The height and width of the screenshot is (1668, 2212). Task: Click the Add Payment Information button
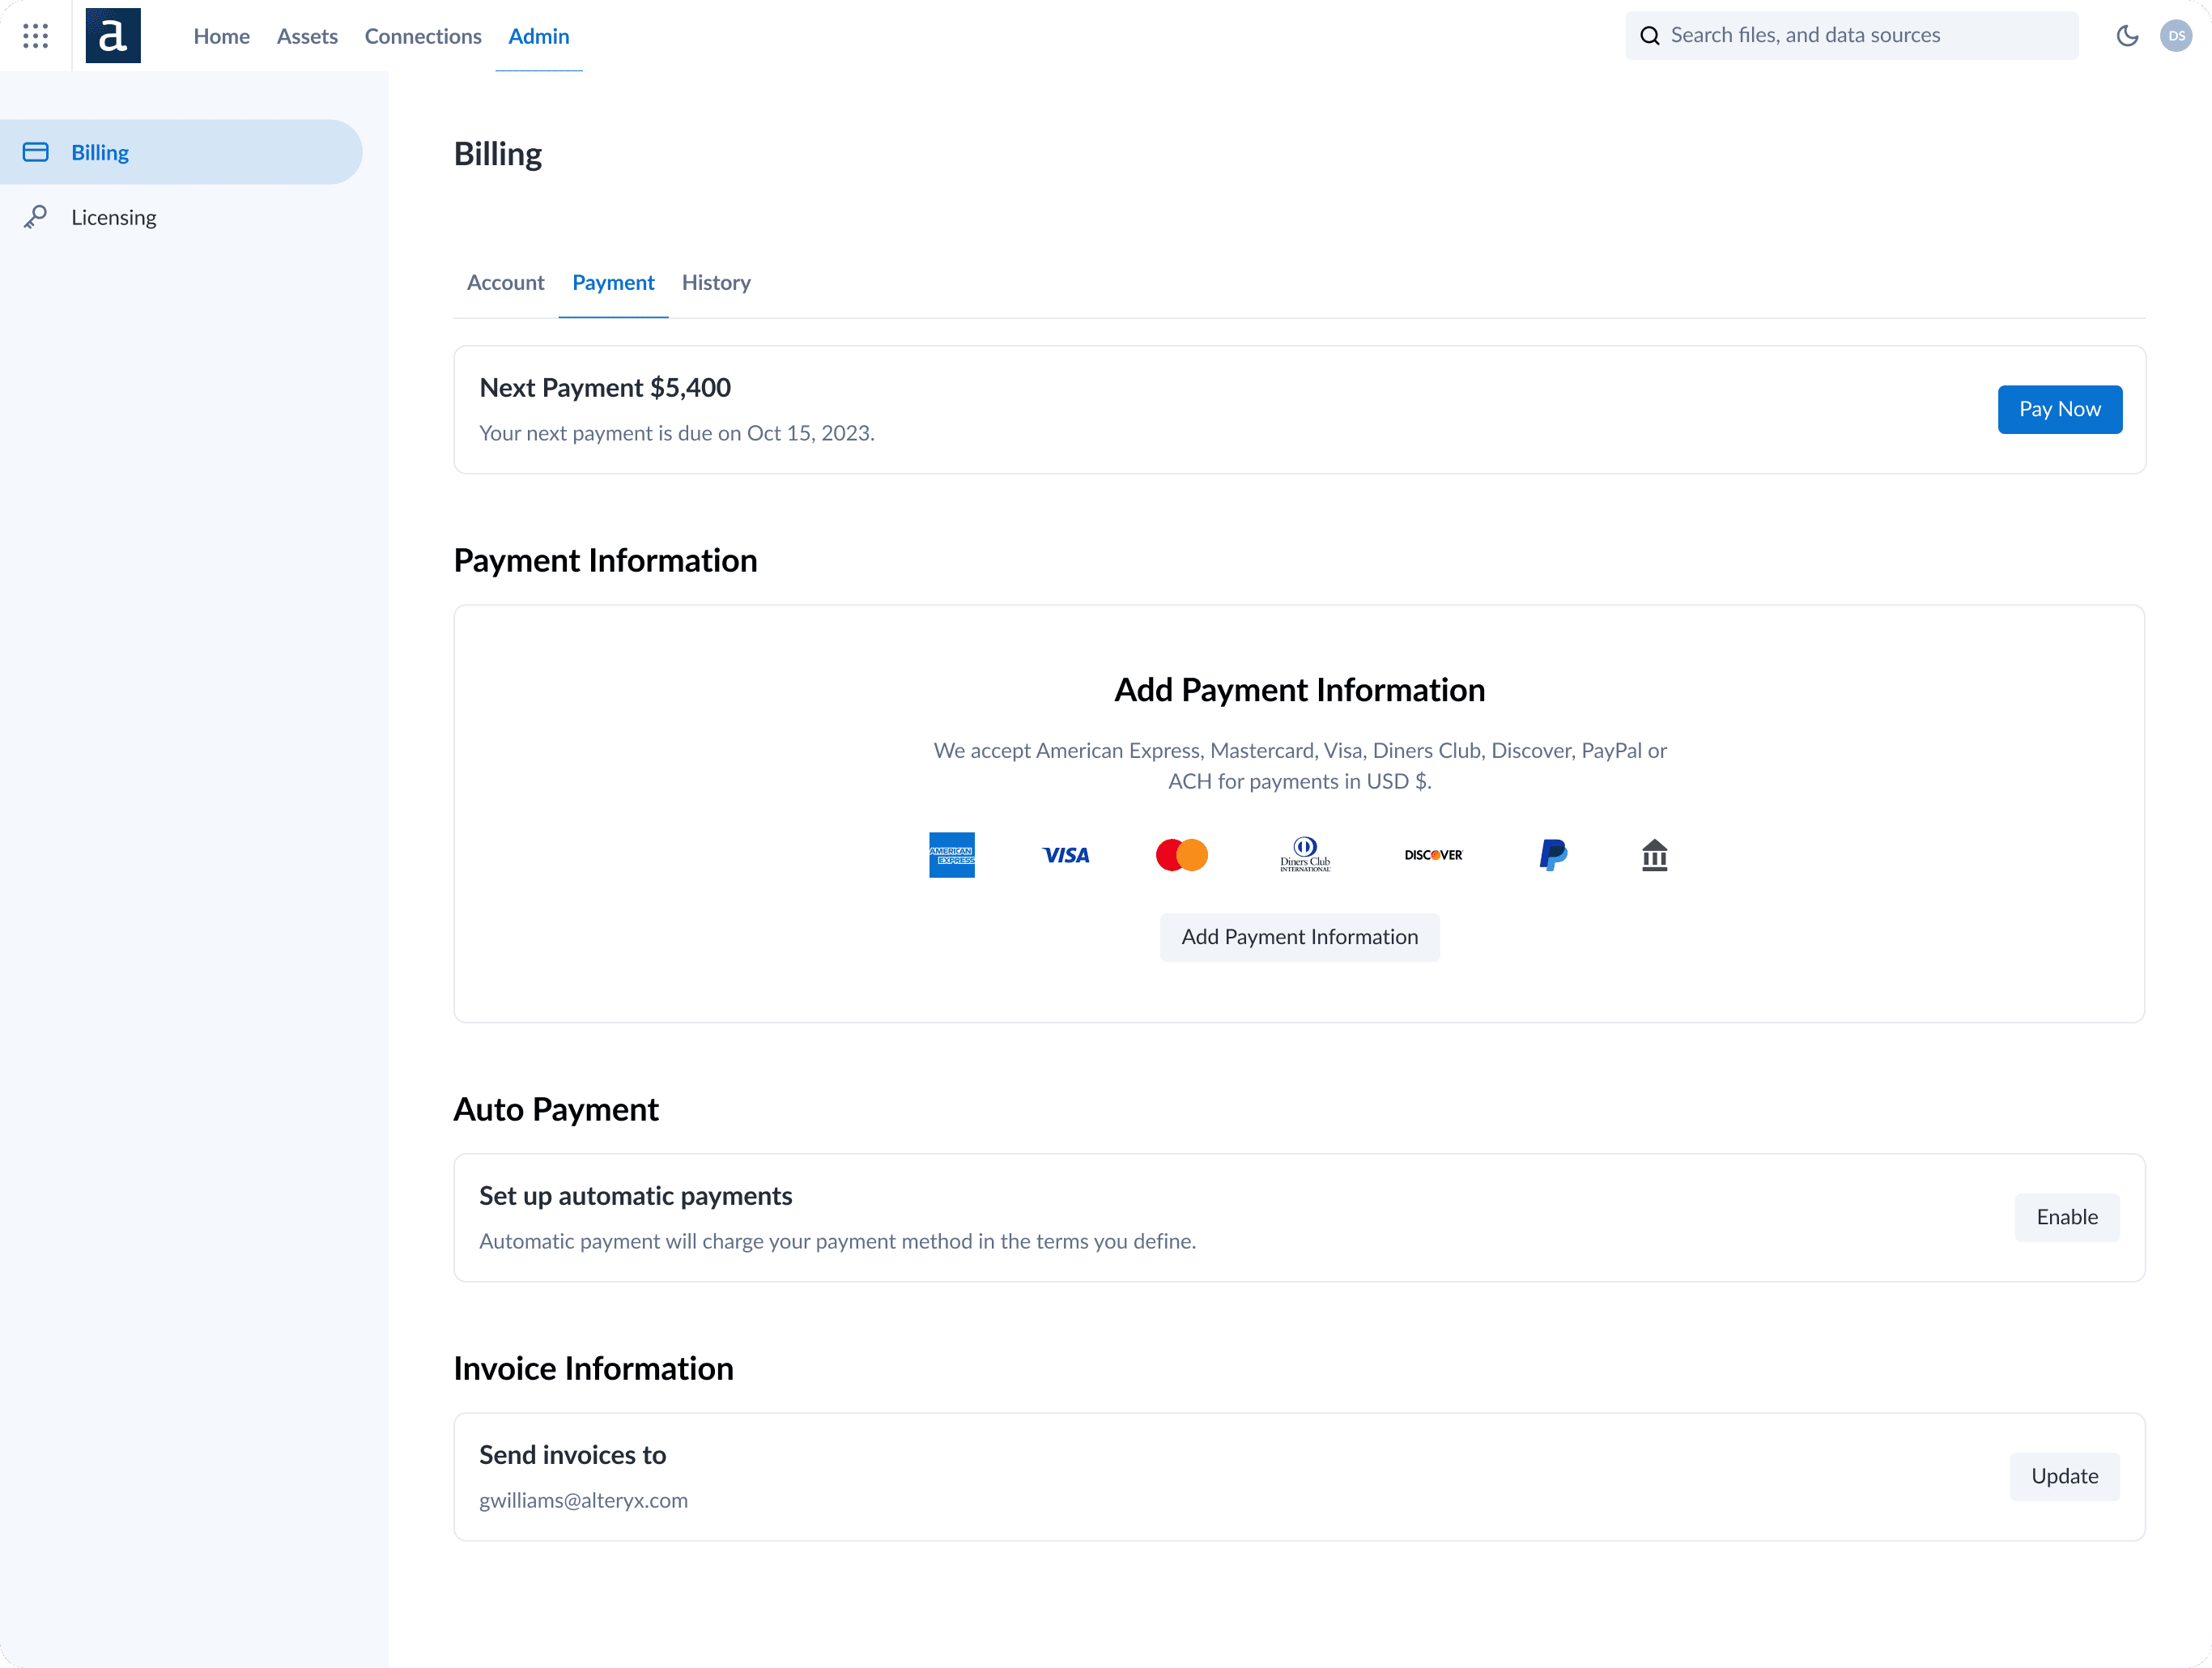point(1299,937)
